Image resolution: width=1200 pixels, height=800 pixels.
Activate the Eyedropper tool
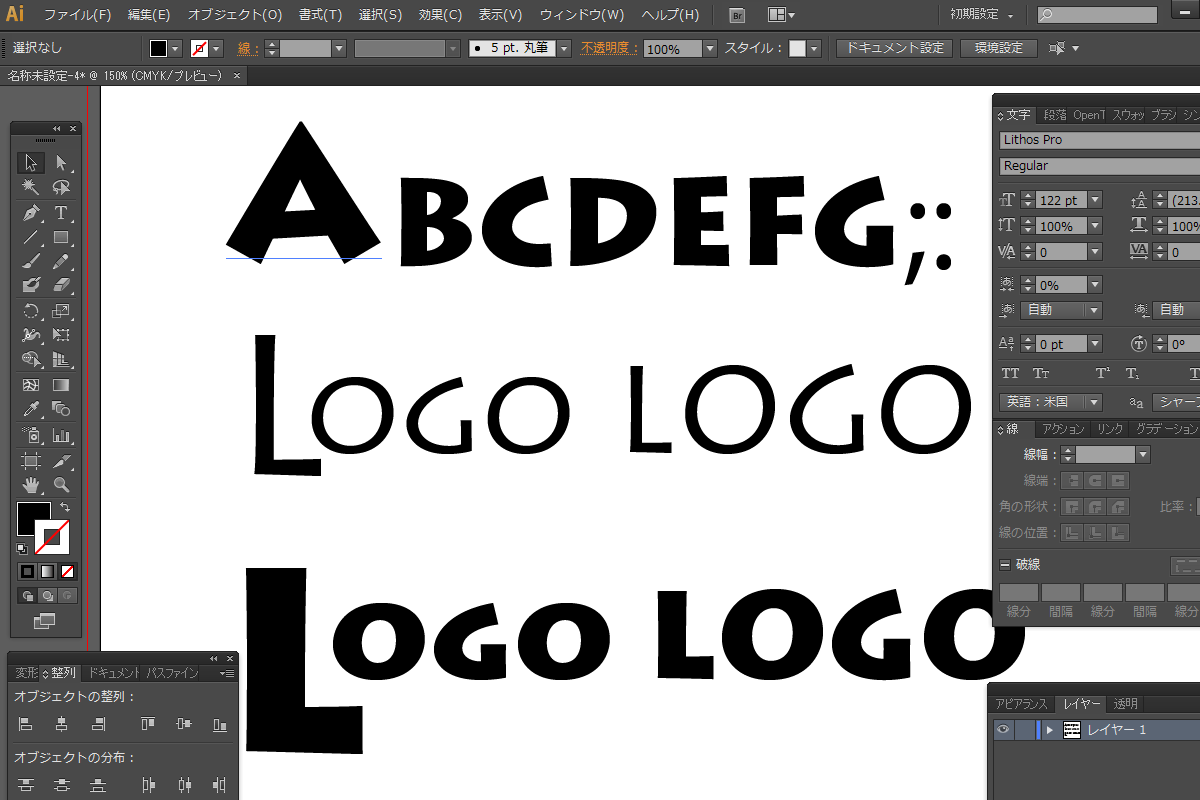(x=31, y=409)
